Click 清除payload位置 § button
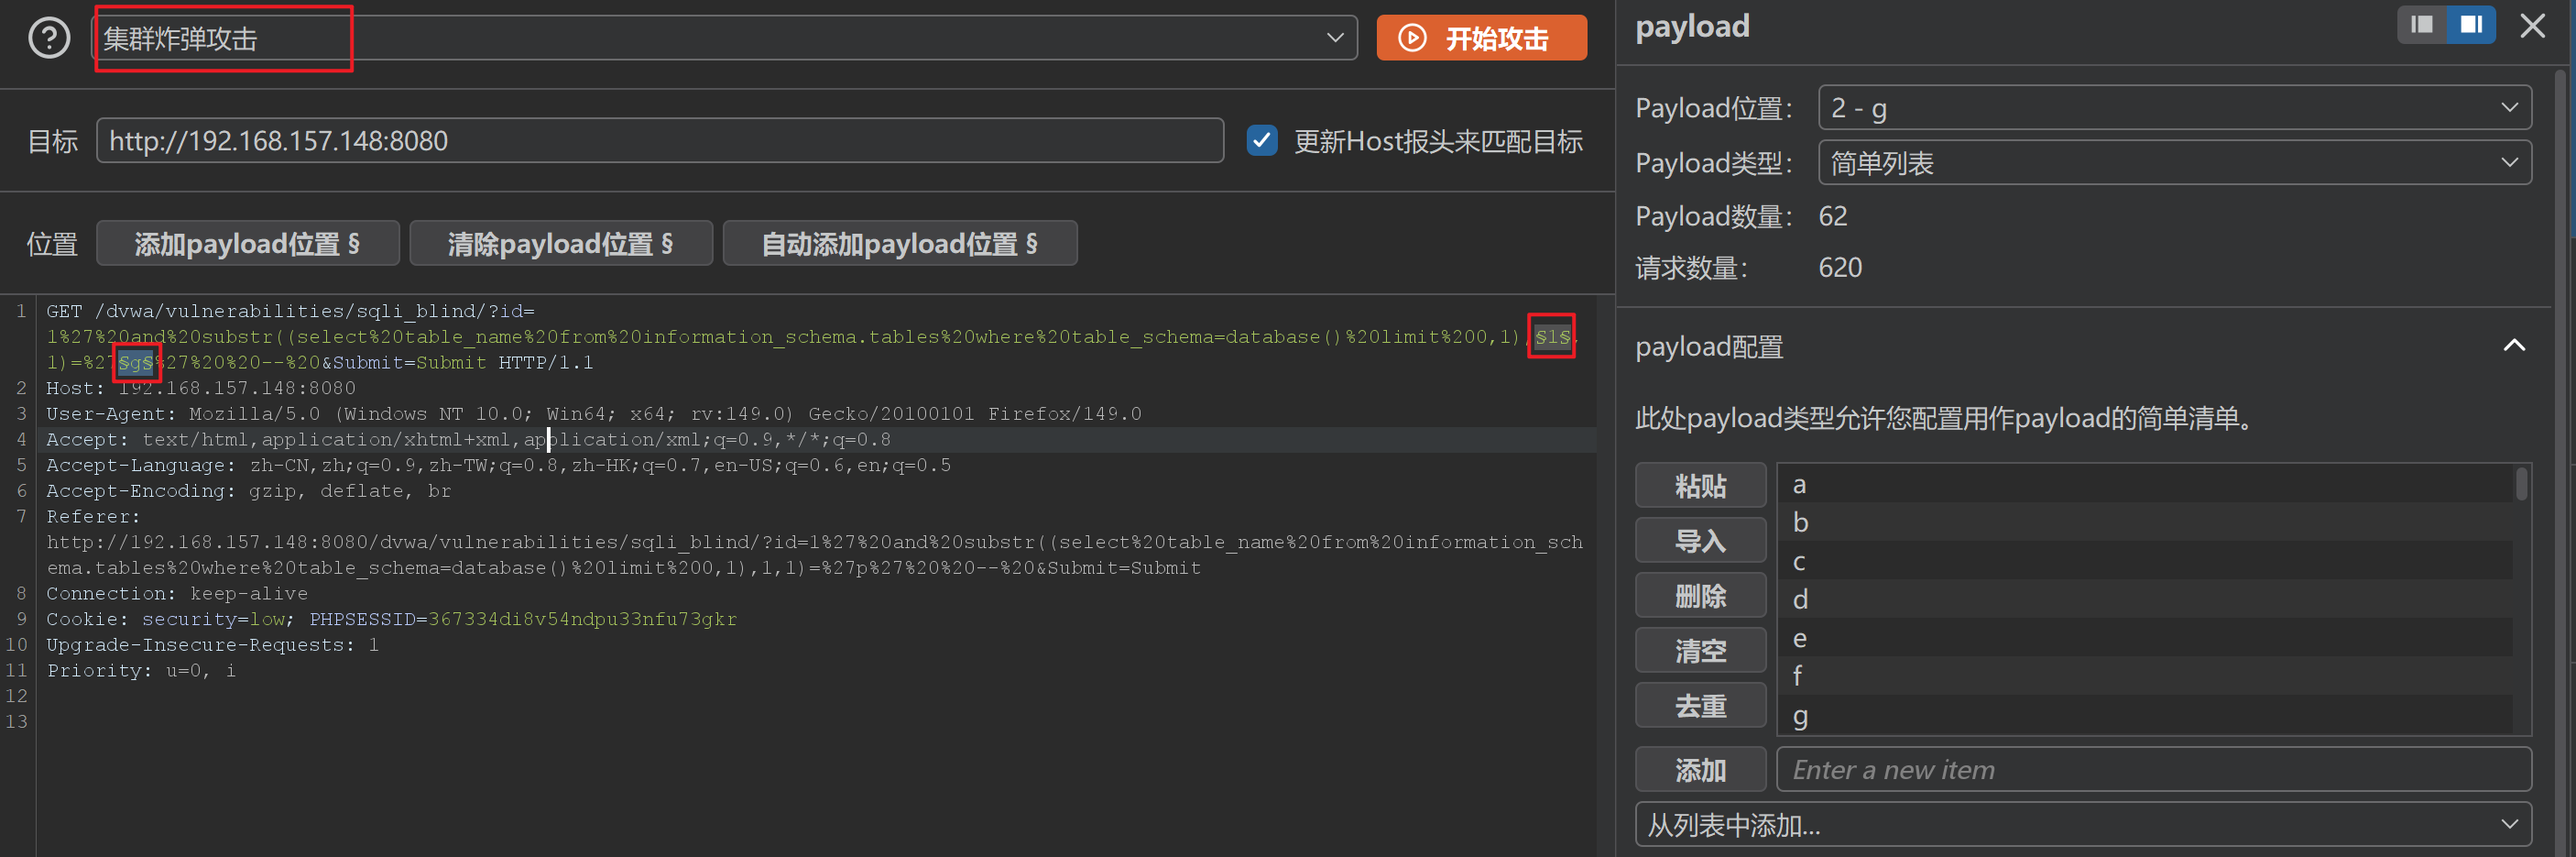 coord(561,244)
